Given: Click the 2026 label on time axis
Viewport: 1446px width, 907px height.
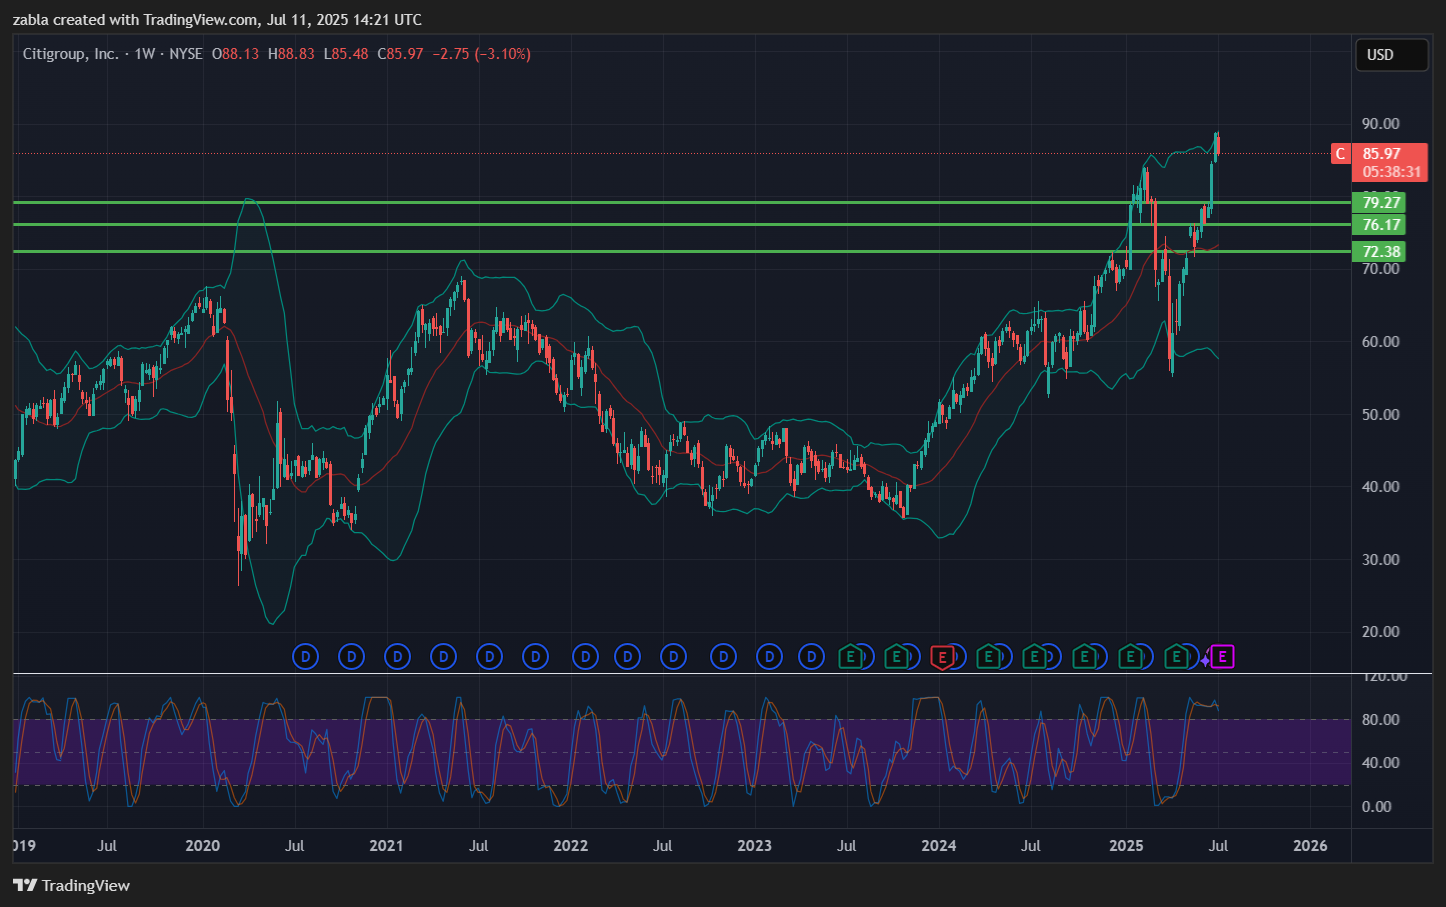Looking at the screenshot, I should [x=1311, y=846].
